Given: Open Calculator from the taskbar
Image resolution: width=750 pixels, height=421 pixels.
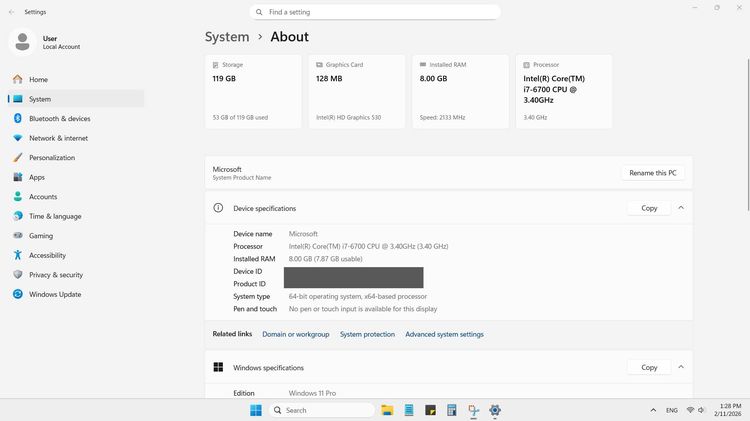Looking at the screenshot, I should pos(452,410).
